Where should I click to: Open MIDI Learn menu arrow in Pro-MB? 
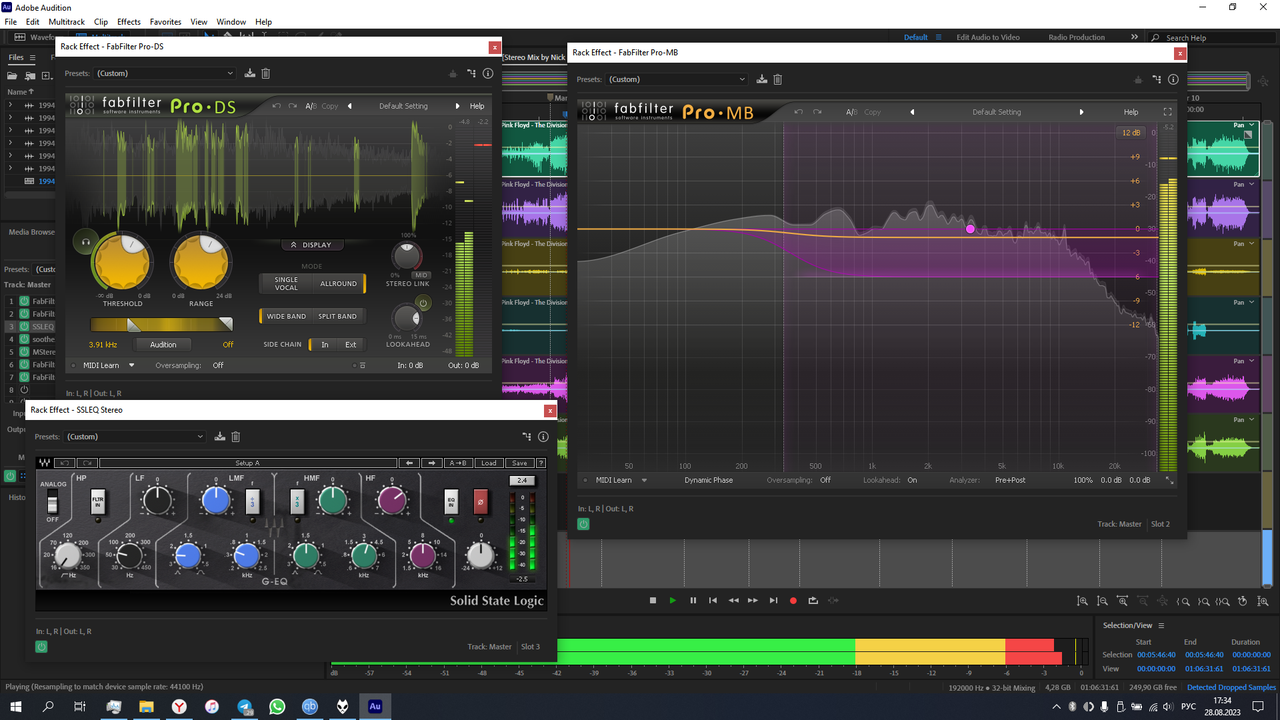(644, 480)
